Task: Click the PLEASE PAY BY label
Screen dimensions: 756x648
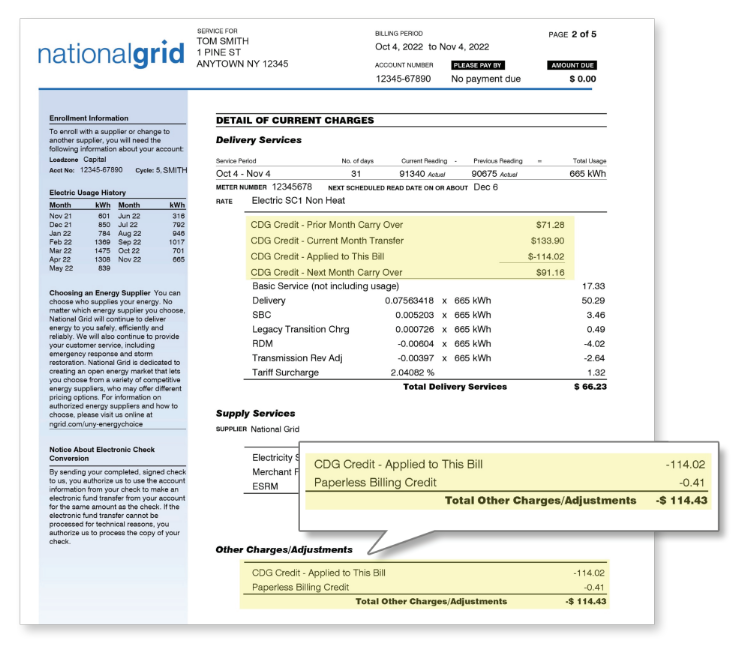Action: (x=478, y=65)
